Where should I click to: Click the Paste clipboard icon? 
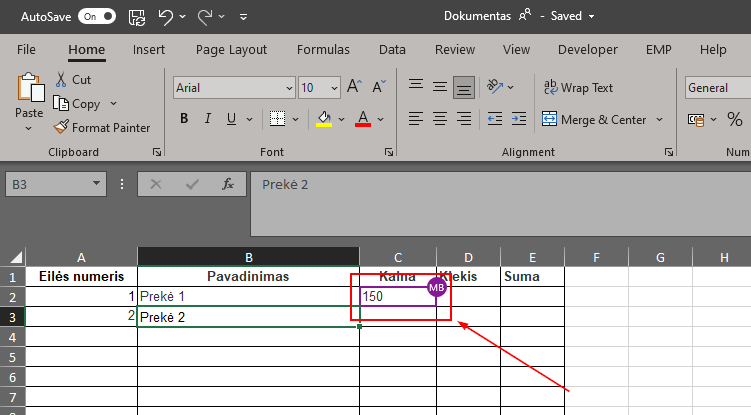(x=30, y=88)
